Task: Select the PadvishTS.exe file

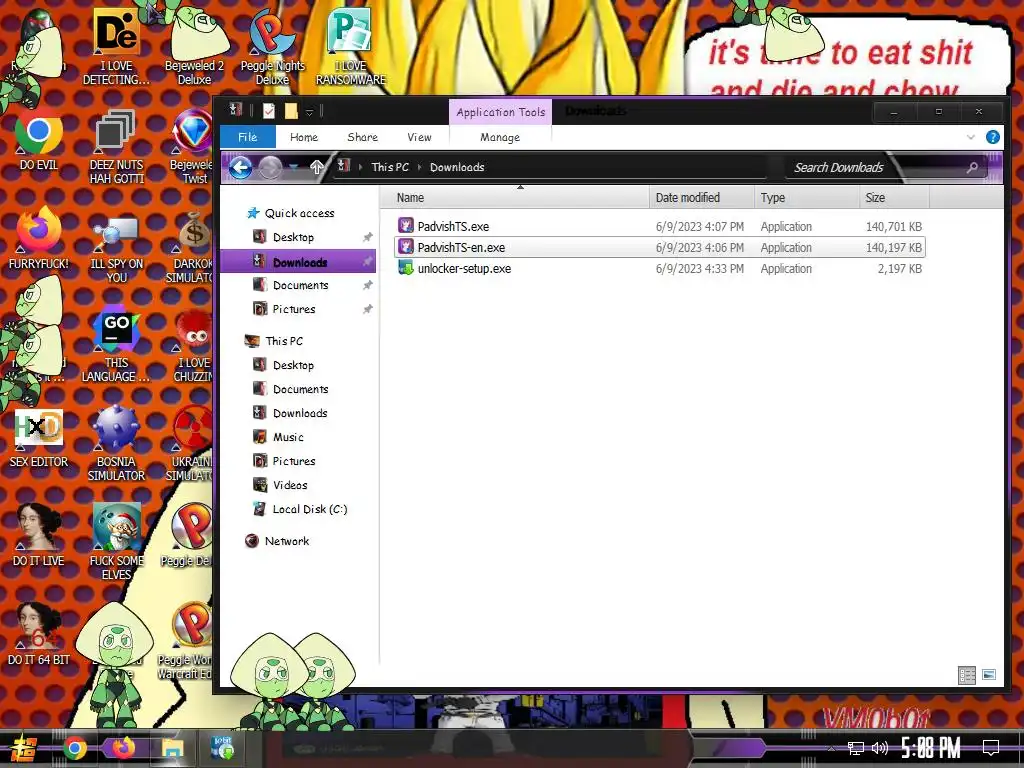Action: [453, 227]
